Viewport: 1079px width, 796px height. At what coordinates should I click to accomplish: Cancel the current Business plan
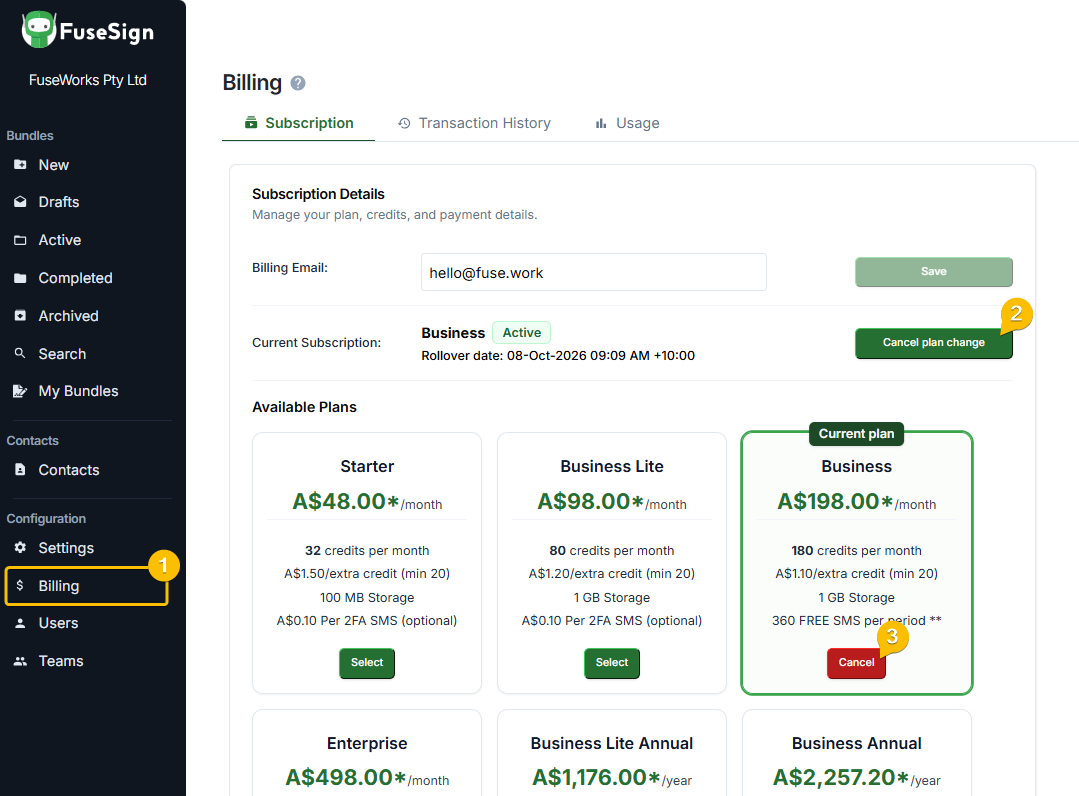856,663
